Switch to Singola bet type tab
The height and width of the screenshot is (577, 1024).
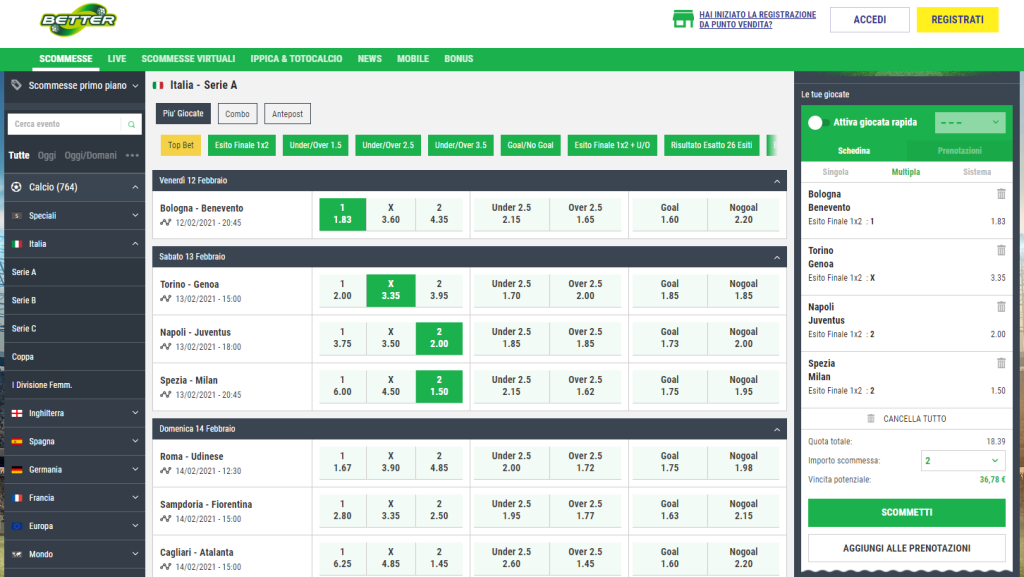(835, 172)
